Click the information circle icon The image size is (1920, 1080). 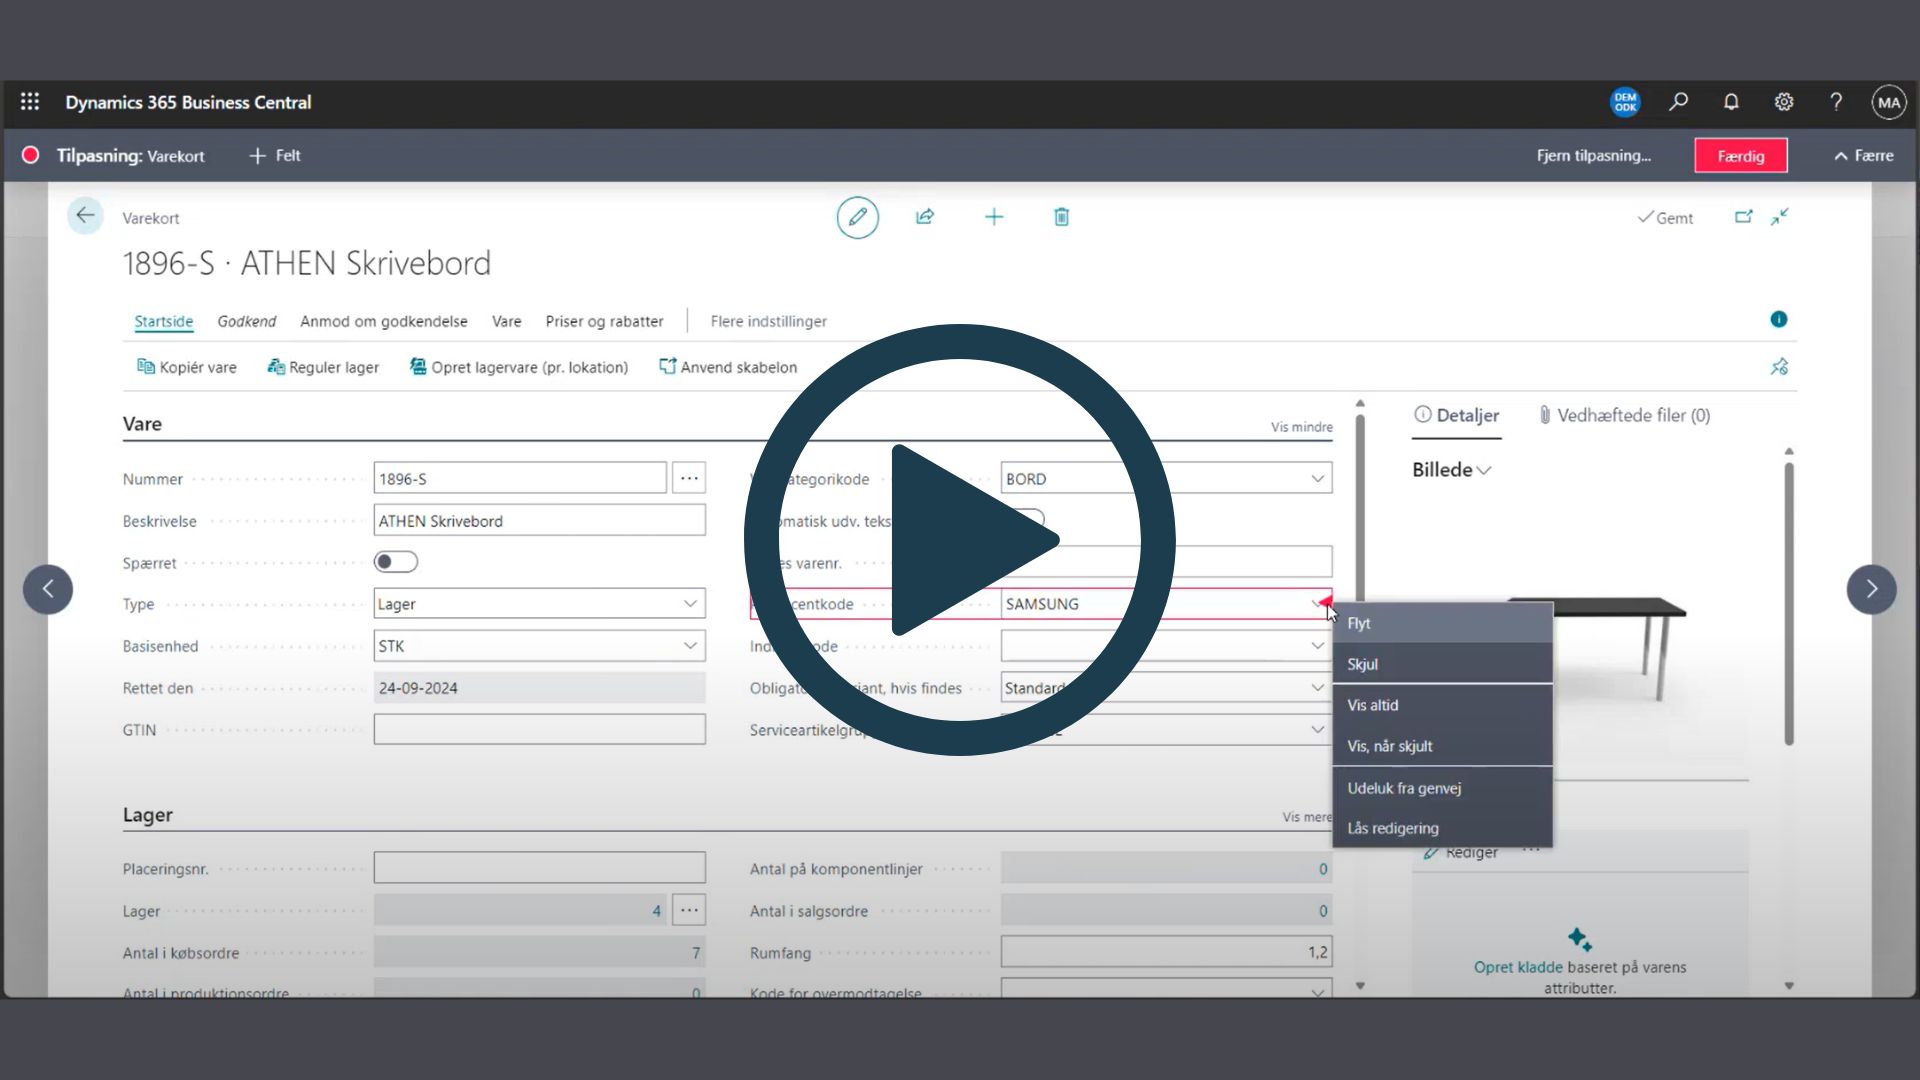(x=1779, y=320)
